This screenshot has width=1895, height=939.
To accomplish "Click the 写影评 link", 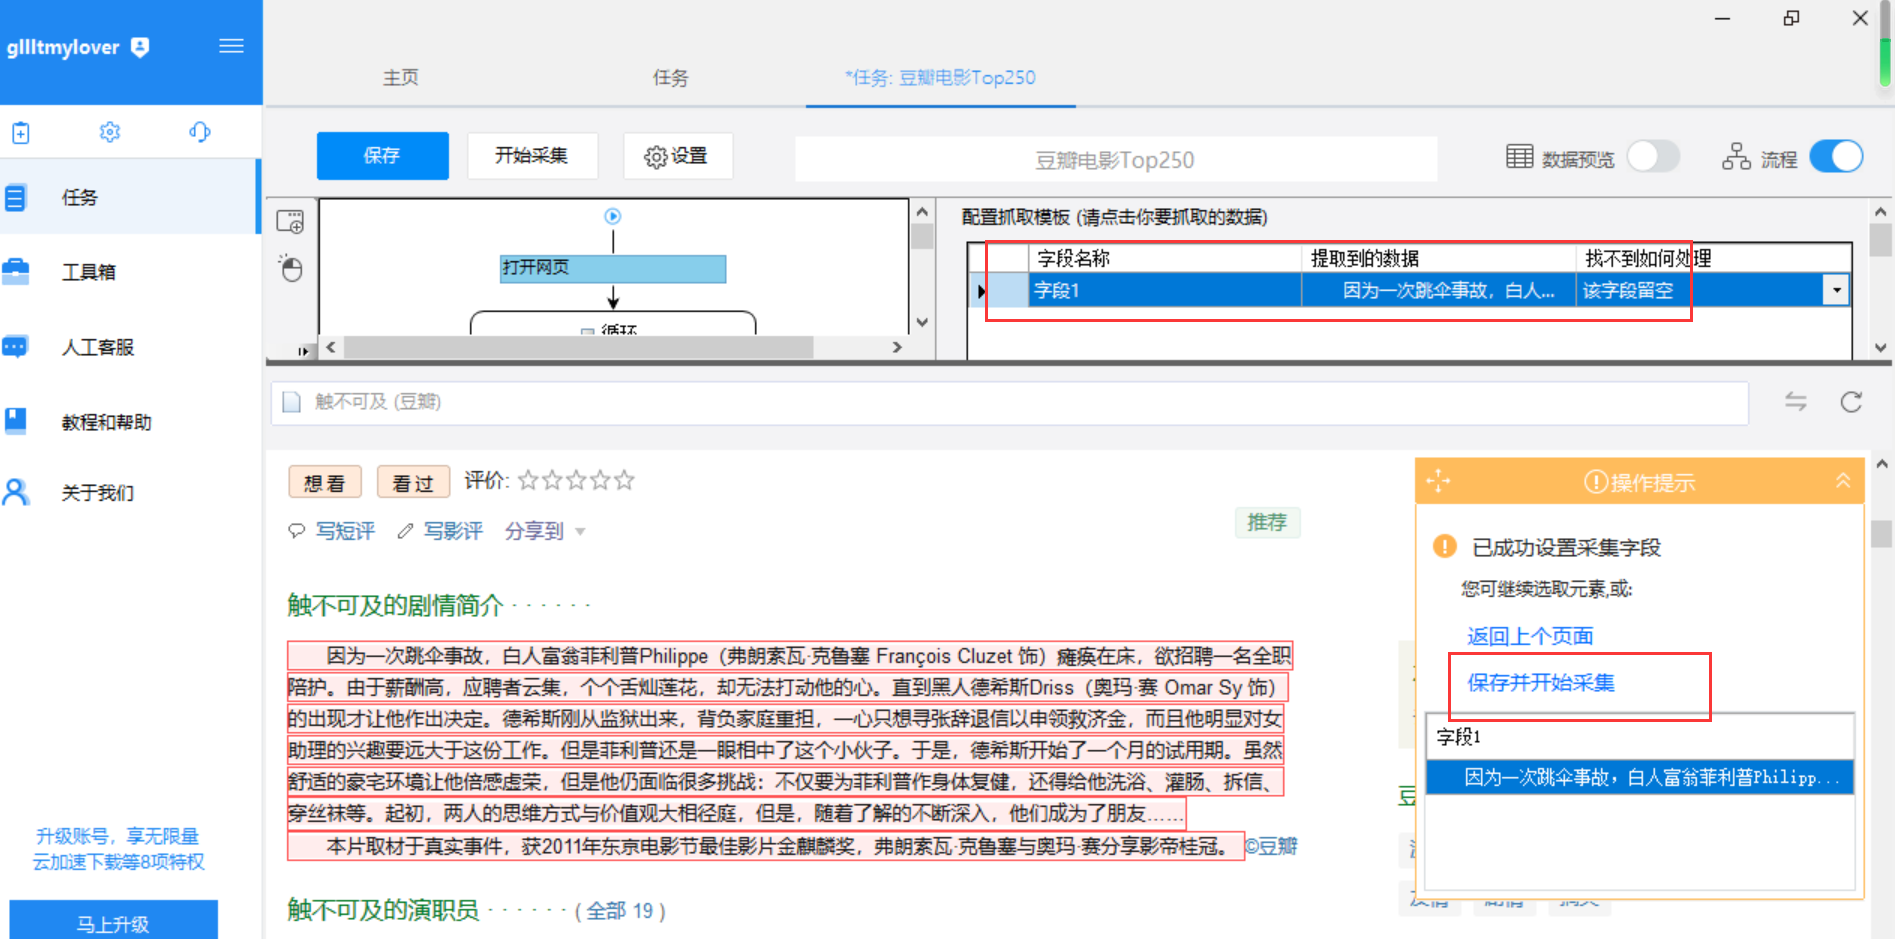I will tap(453, 531).
